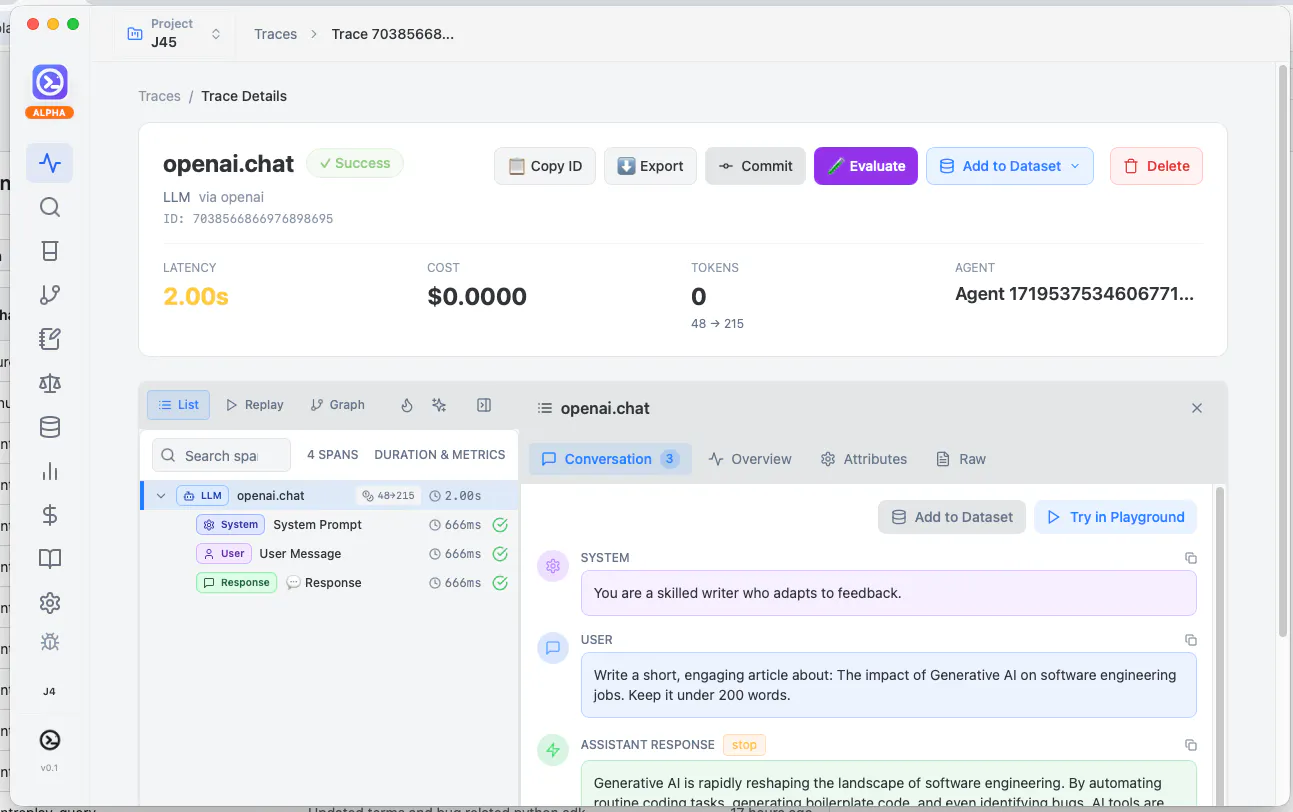1293x812 pixels.
Task: Click the 2.00s latency value
Action: (196, 296)
